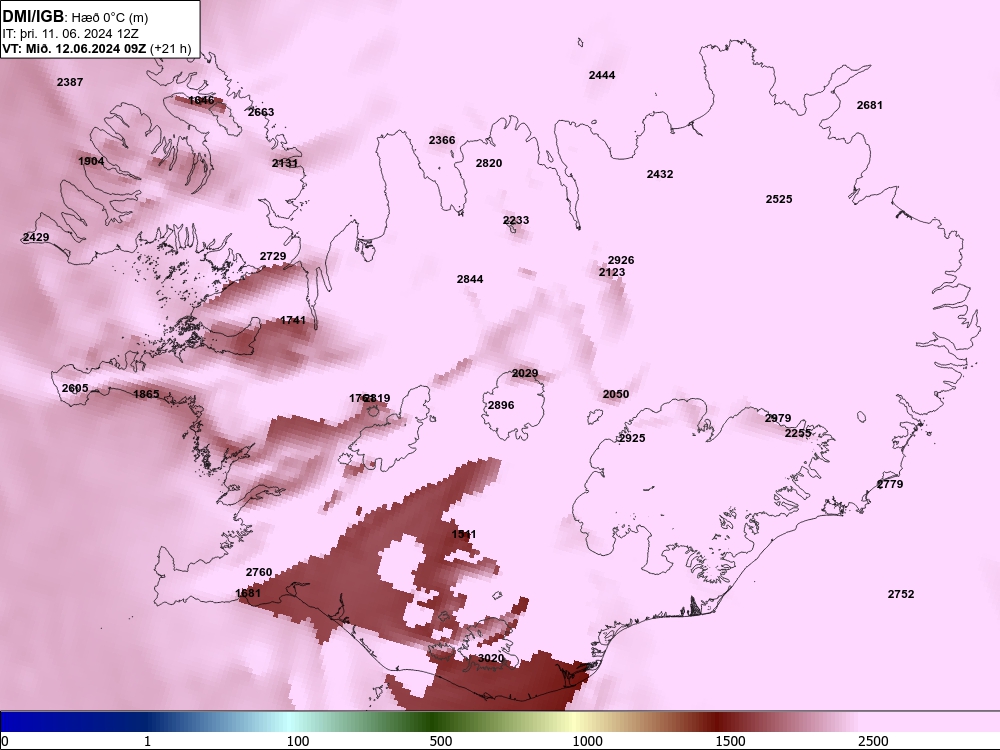
Task: Click the value 2255 on map
Action: point(798,434)
